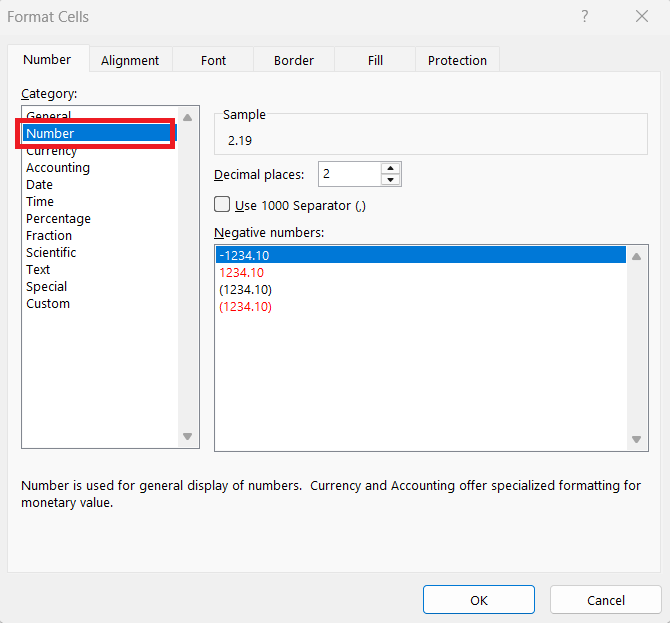This screenshot has height=623, width=670.
Task: Select the Text category
Action: [100, 270]
